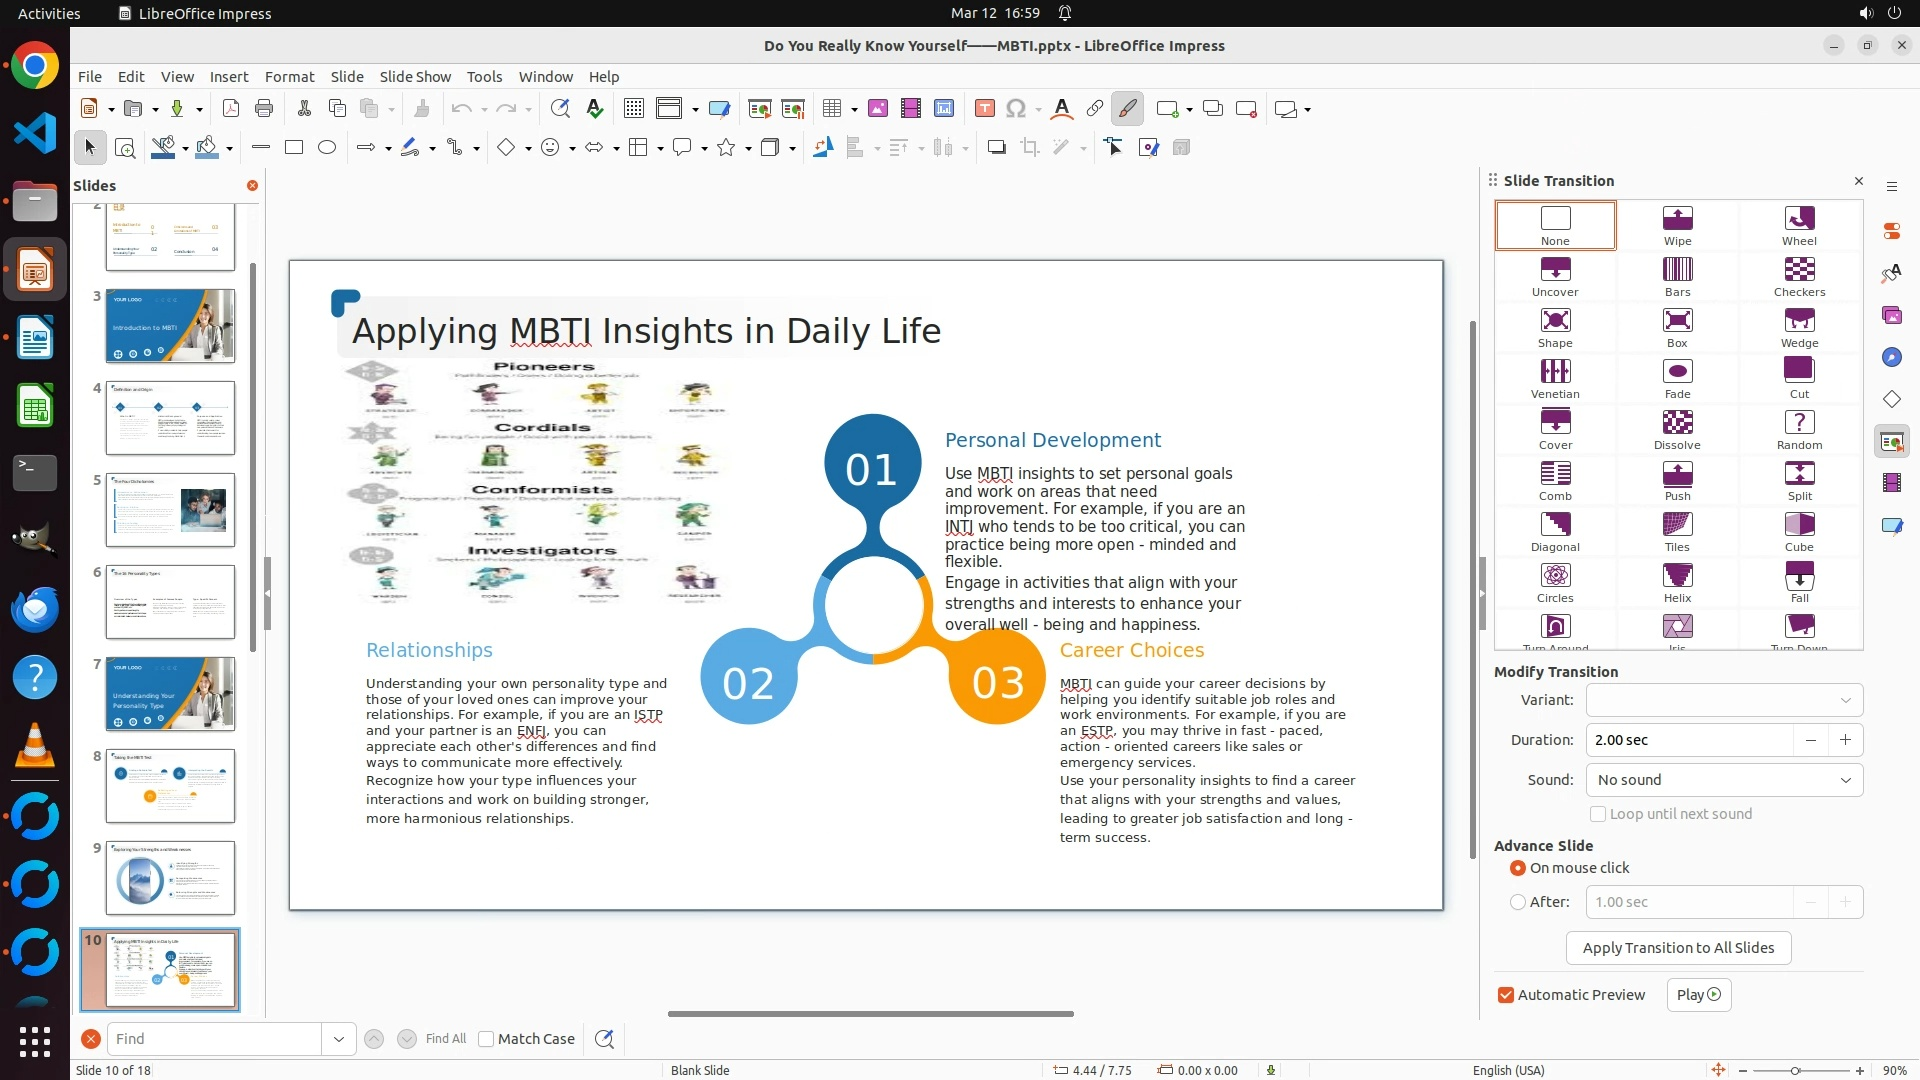Click the Insert Text Box icon

984,109
